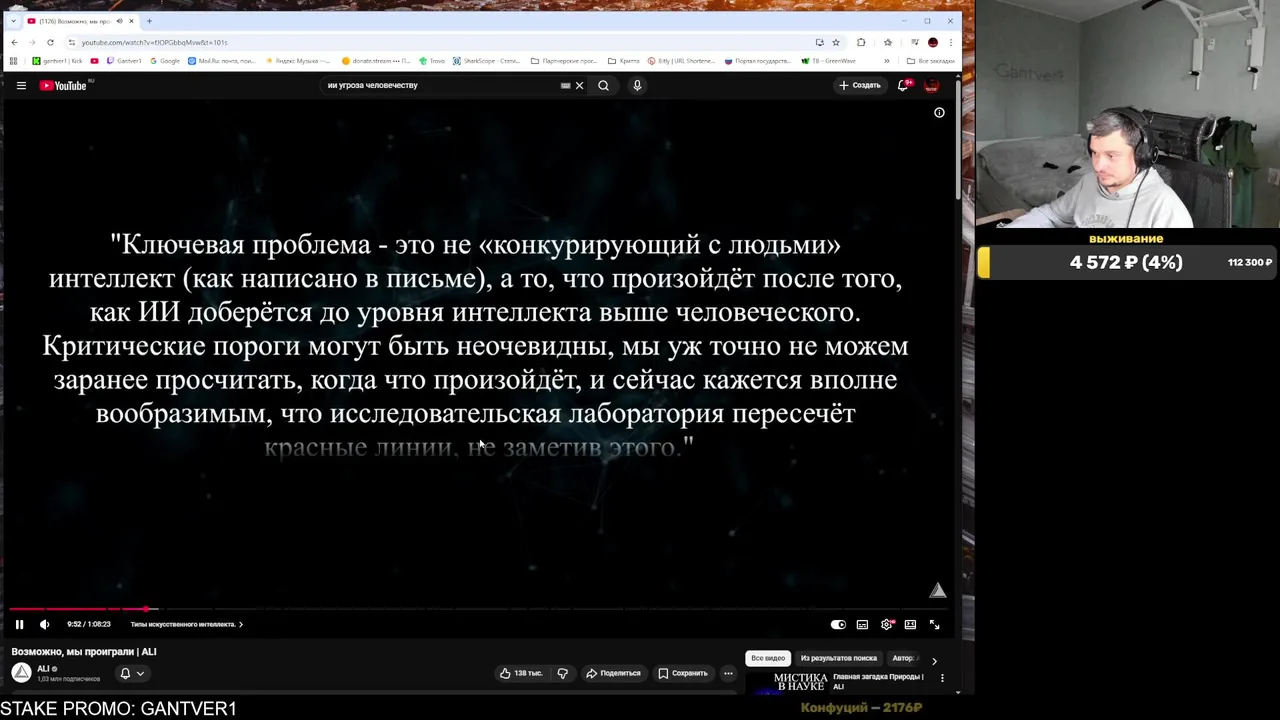Screen dimensions: 1280x720
Task: Show hidden bookmarks overflow chevron
Action: point(886,61)
